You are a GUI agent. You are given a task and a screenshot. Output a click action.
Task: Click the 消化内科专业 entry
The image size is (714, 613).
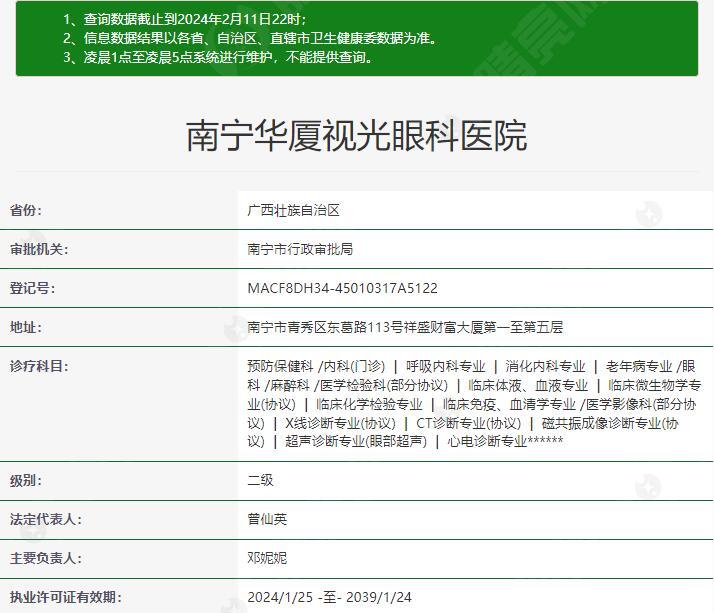pyautogui.click(x=545, y=366)
